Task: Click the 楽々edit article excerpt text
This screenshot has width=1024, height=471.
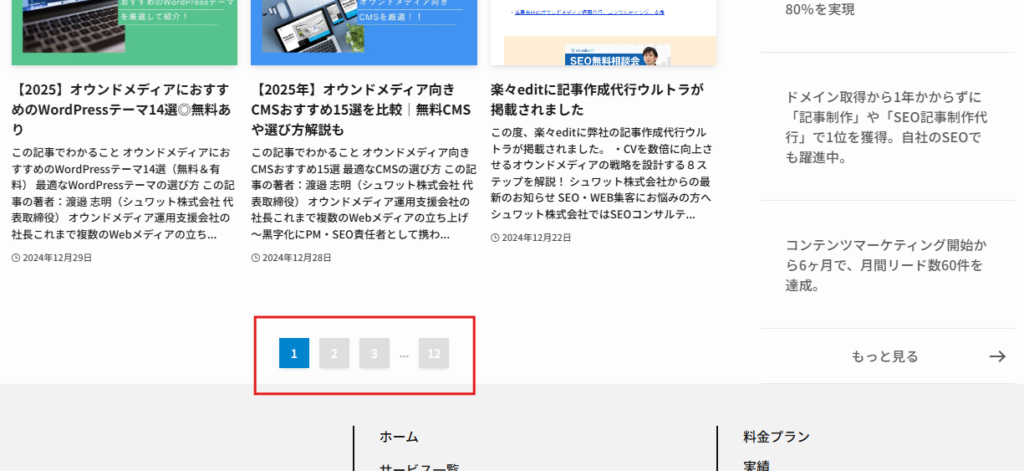Action: coord(602,173)
